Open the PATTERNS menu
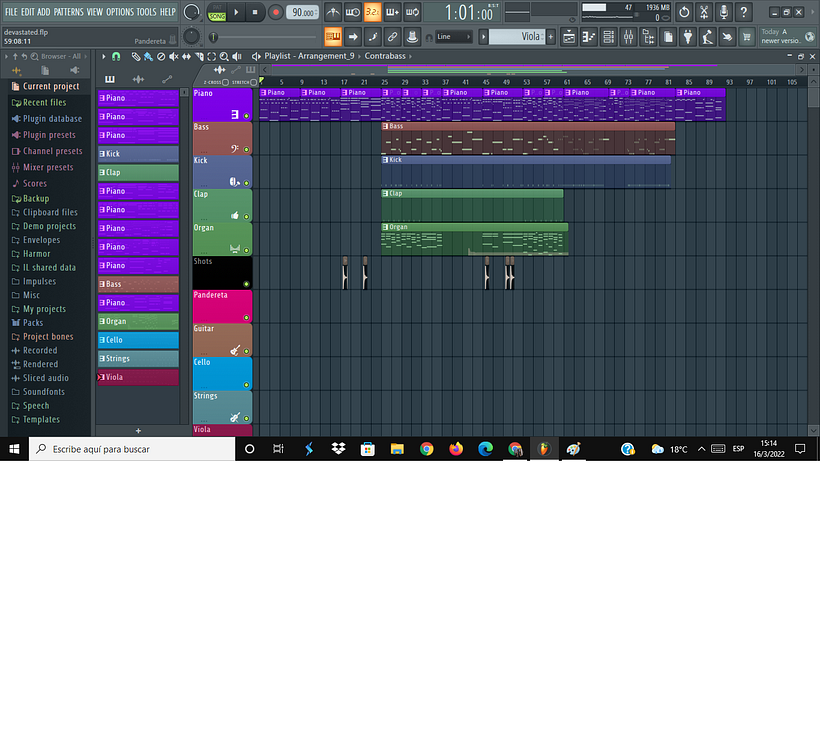Screen dimensions: 820x744 (x=69, y=12)
